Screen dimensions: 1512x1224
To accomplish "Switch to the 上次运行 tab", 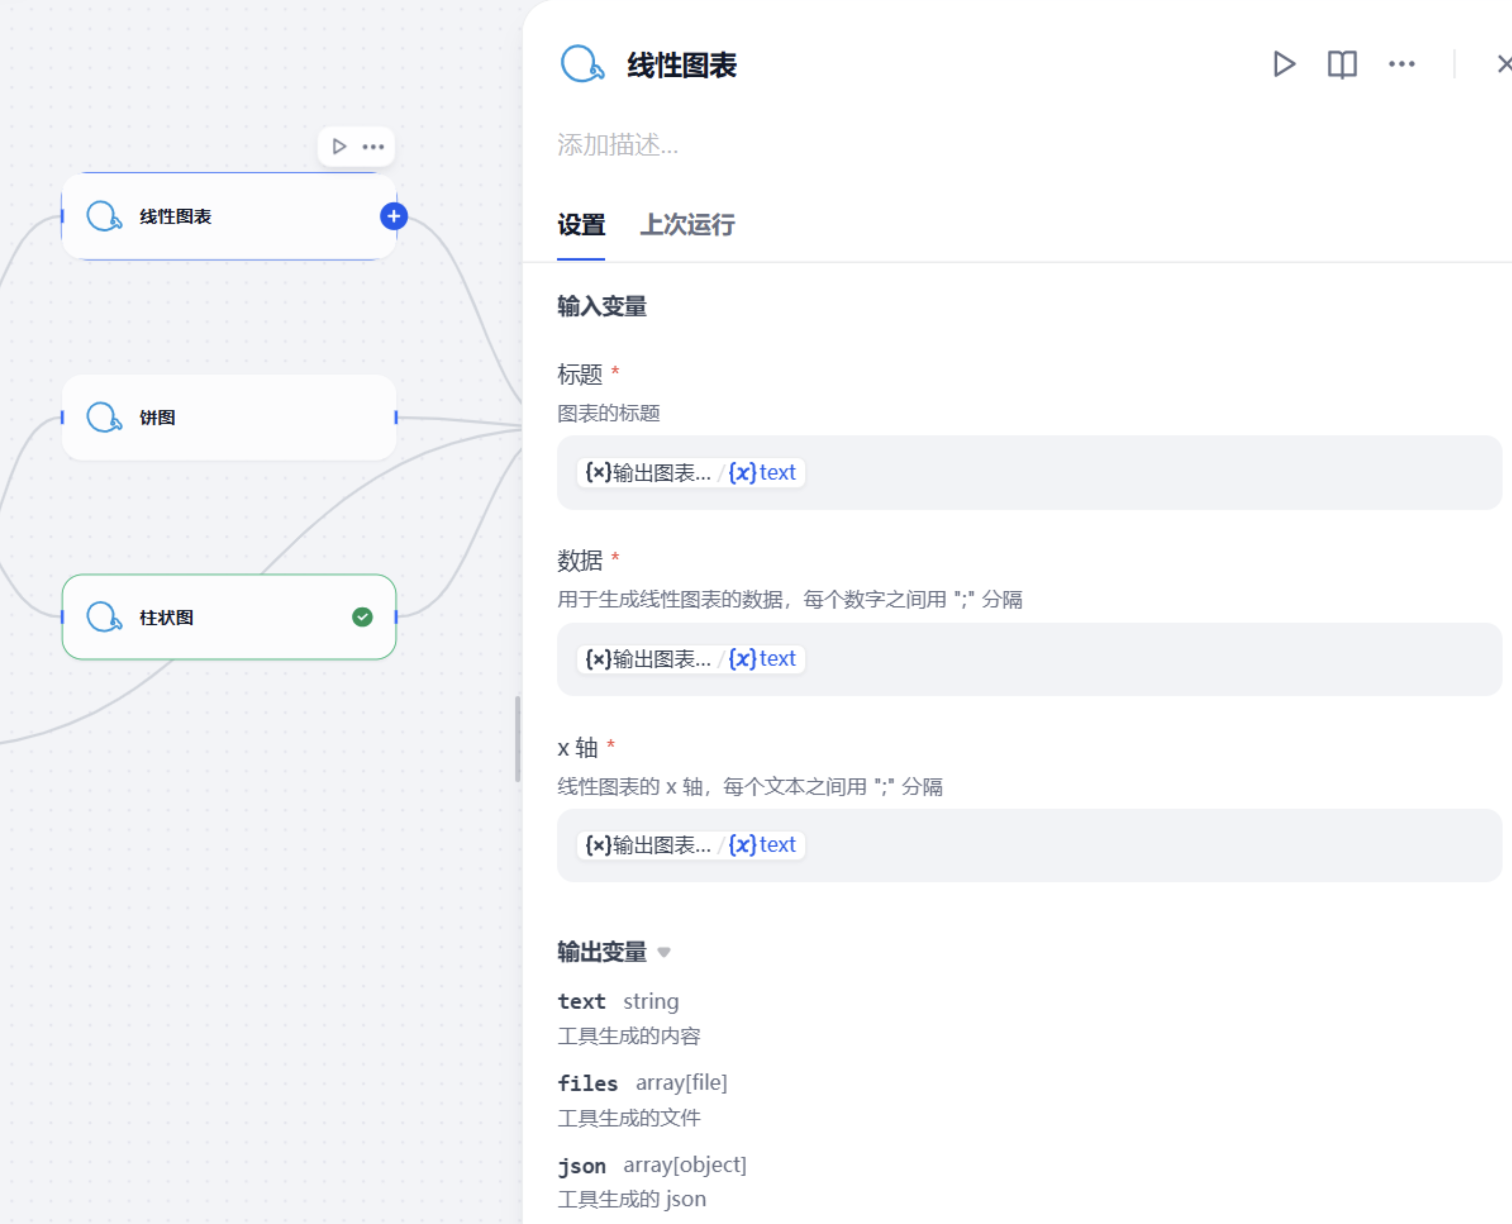I will (x=687, y=225).
